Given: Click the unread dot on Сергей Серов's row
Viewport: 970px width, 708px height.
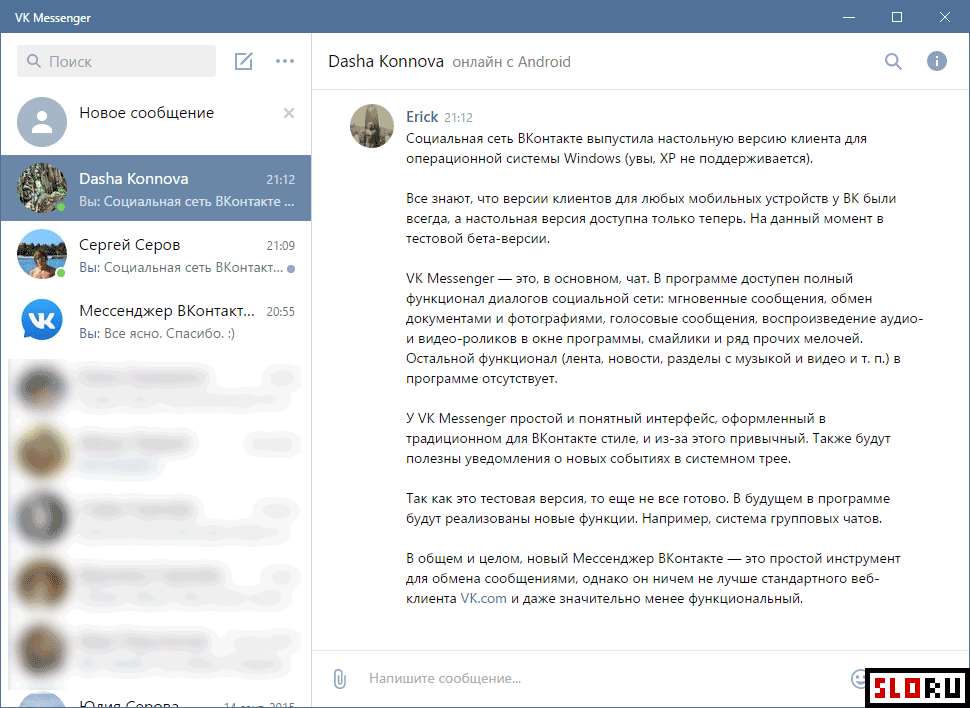Looking at the screenshot, I should click(x=291, y=269).
